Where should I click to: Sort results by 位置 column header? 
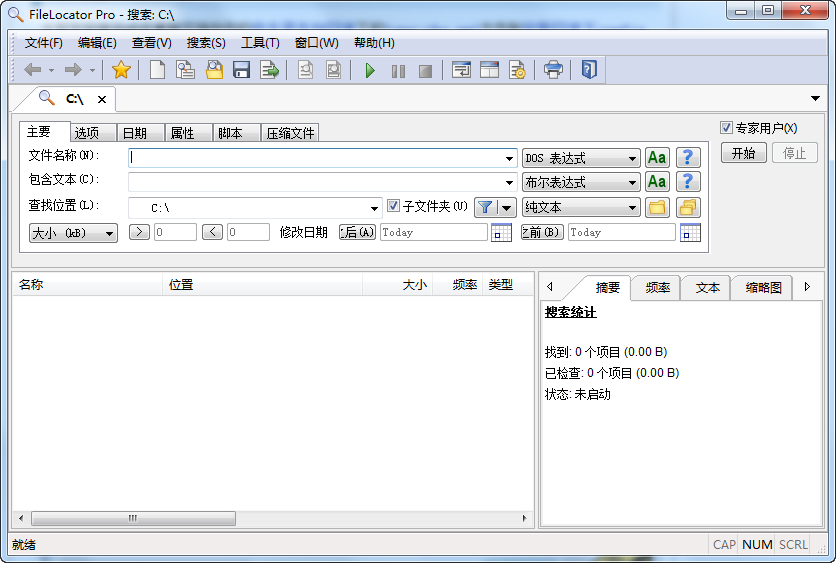[x=262, y=285]
